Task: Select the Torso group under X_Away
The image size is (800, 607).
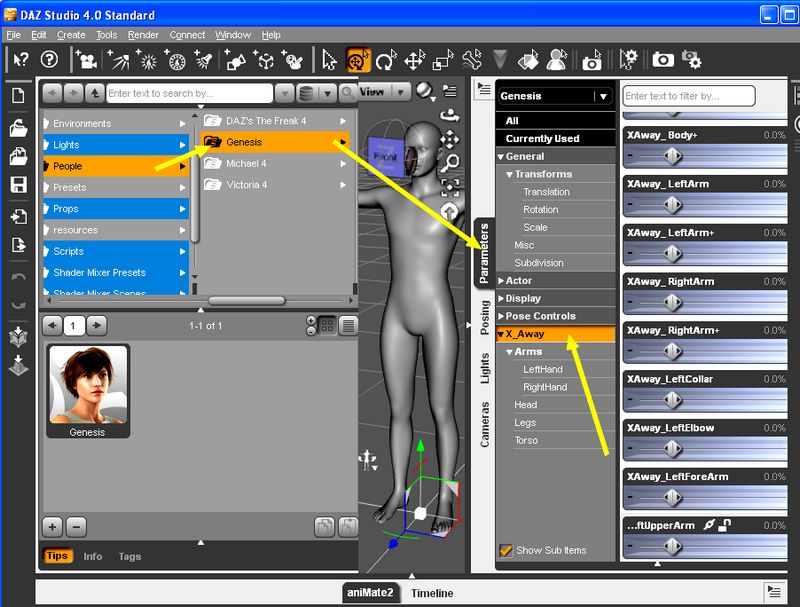Action: click(526, 440)
